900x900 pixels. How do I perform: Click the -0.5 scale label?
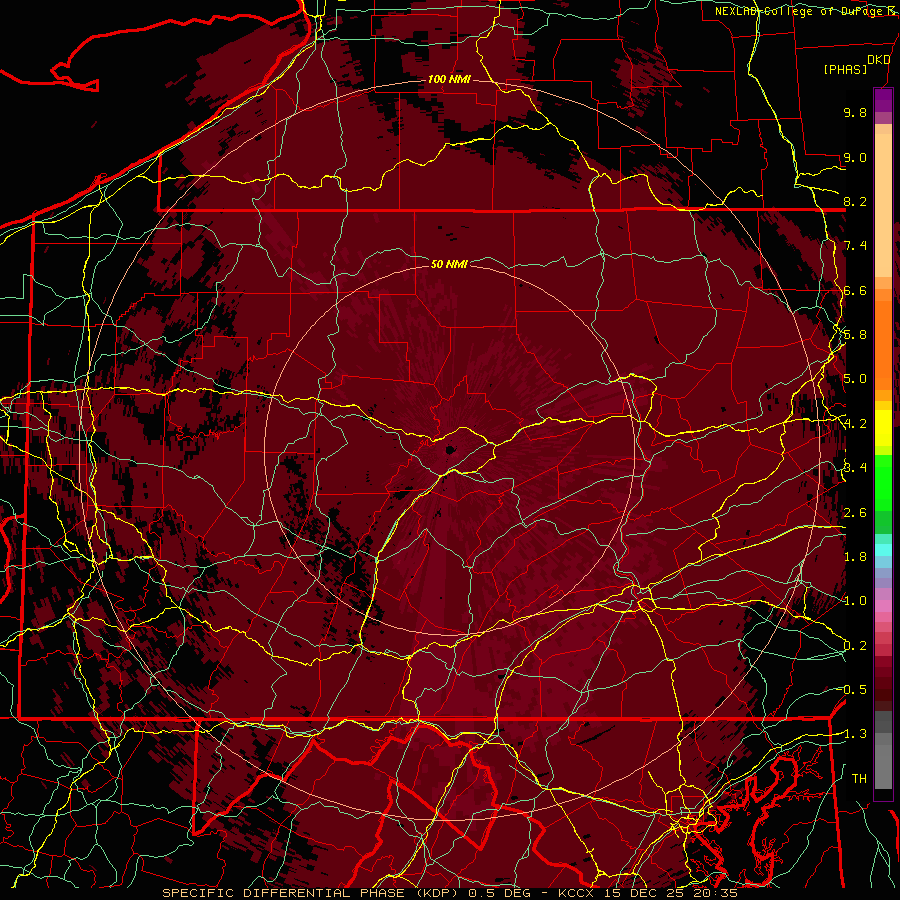click(854, 690)
